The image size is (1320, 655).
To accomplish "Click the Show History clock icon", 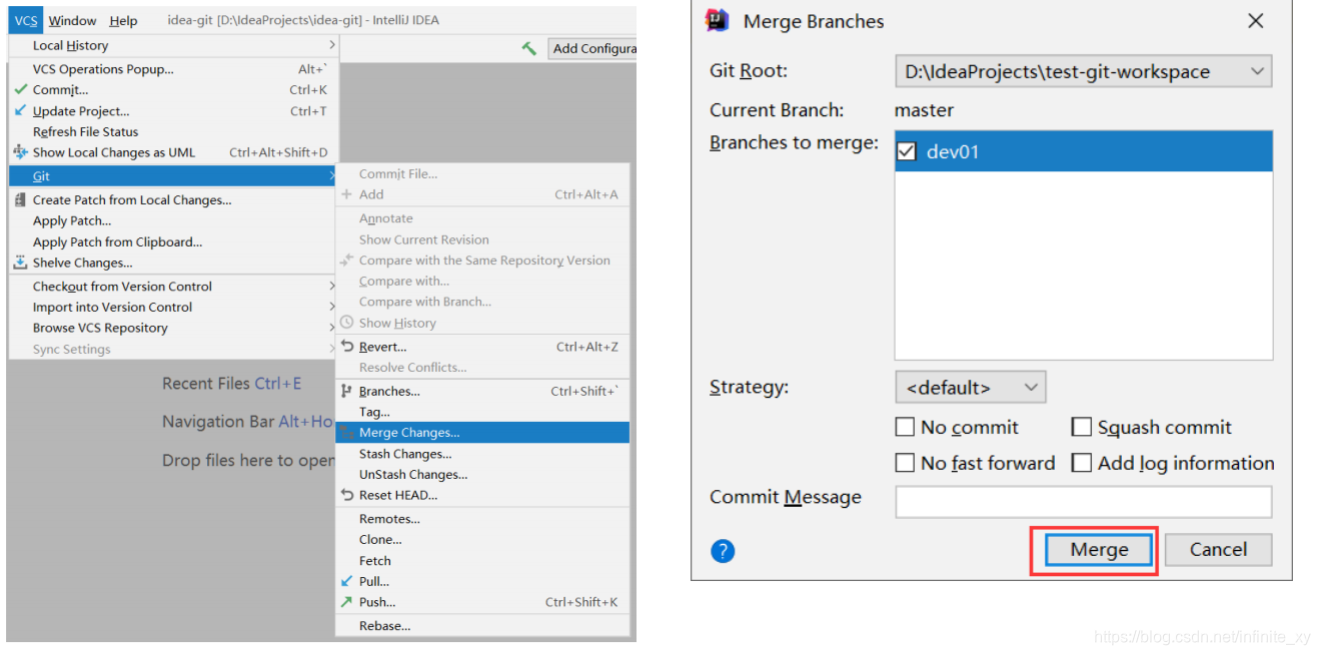I will (x=347, y=323).
